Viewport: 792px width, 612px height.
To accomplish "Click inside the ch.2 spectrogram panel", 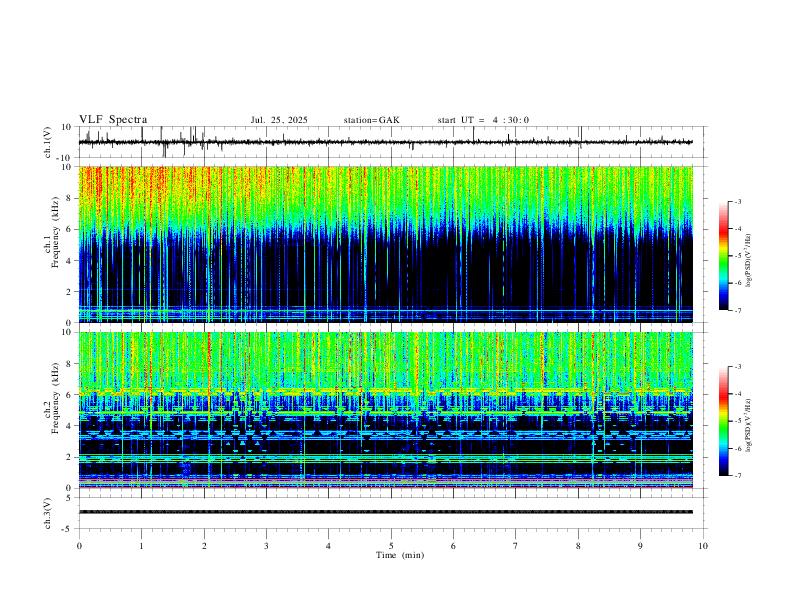I will 385,410.
